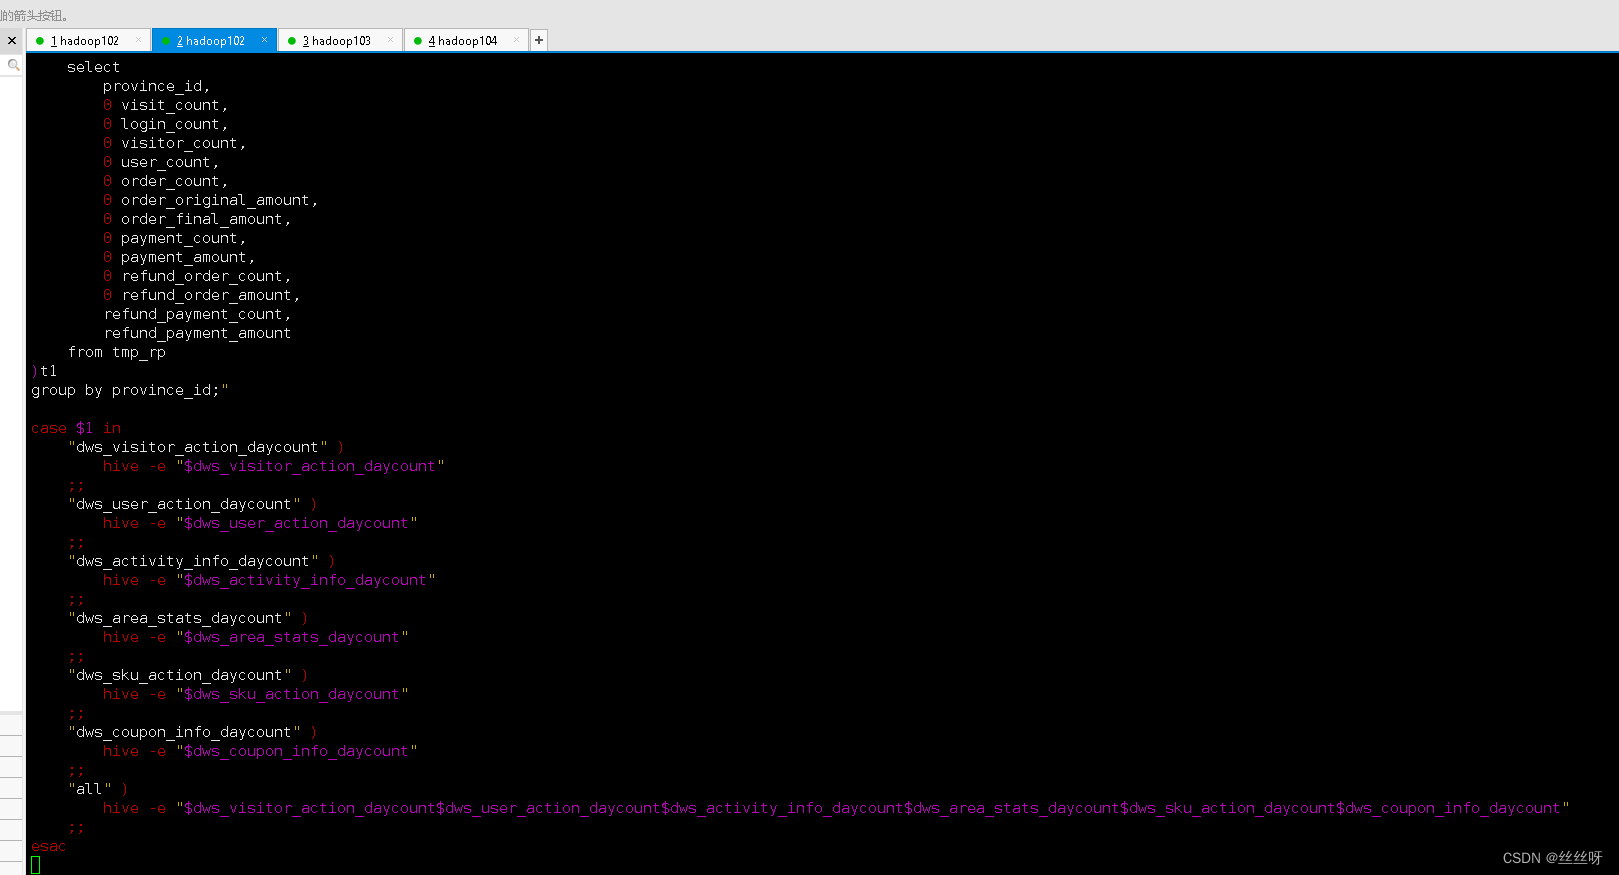Viewport: 1619px width, 875px height.
Task: Click hive -e "$dws_user_action_daycount" command
Action: click(x=260, y=523)
